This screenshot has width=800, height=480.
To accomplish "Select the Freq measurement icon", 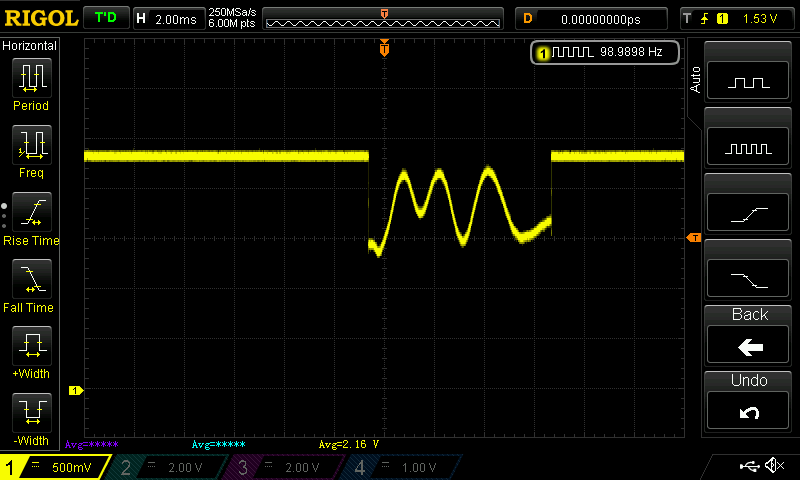I will (32, 144).
